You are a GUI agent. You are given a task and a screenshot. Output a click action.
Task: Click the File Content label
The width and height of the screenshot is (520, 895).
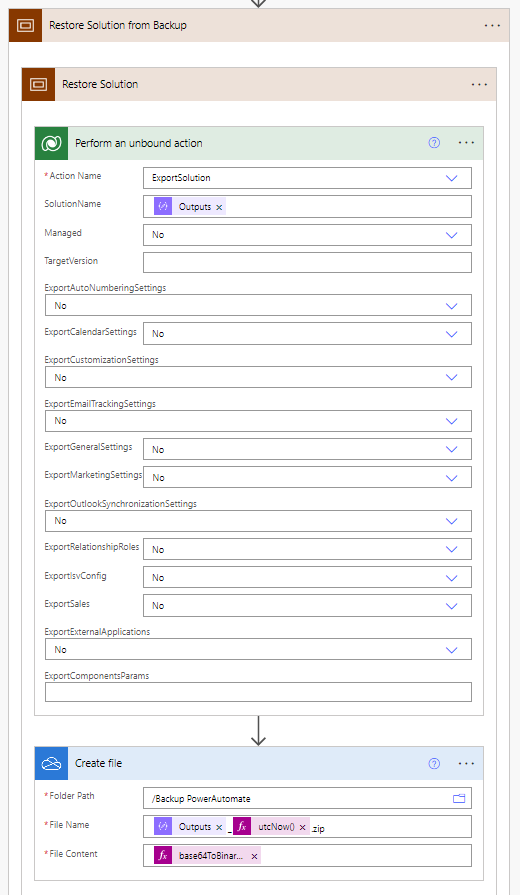tap(73, 854)
